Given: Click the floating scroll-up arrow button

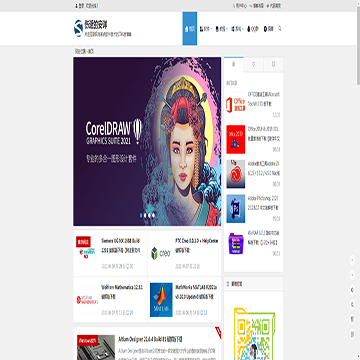Looking at the screenshot, I should click(x=353, y=259).
